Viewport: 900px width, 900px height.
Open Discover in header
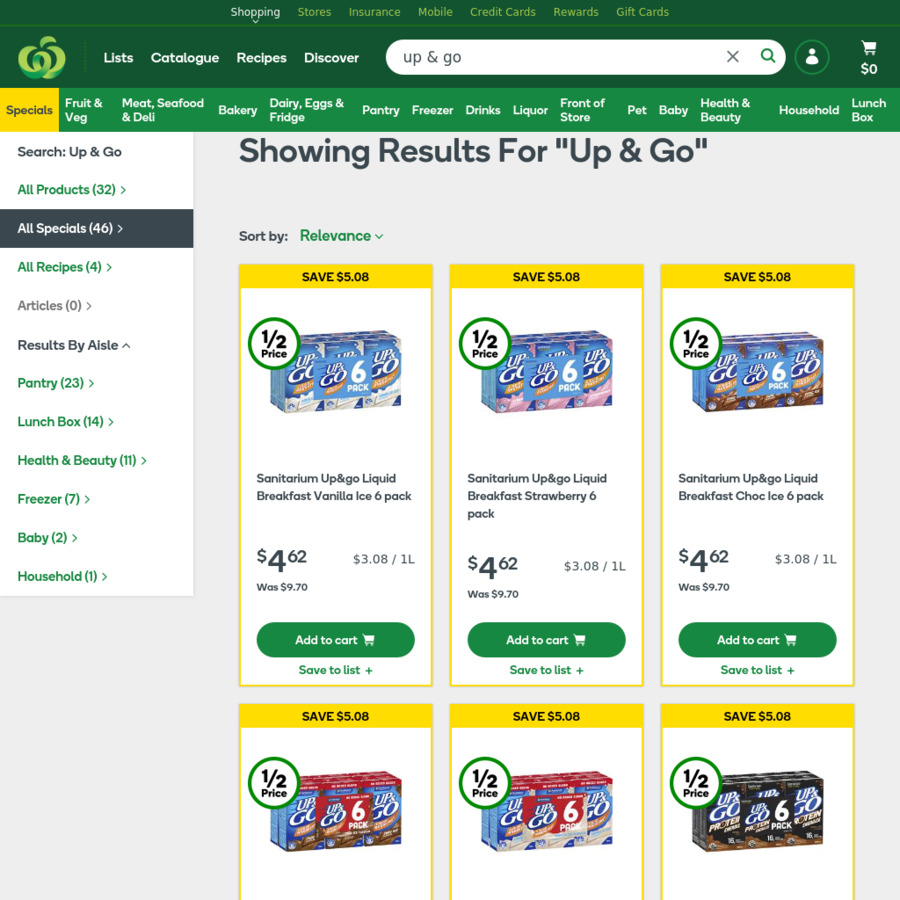[x=331, y=58]
